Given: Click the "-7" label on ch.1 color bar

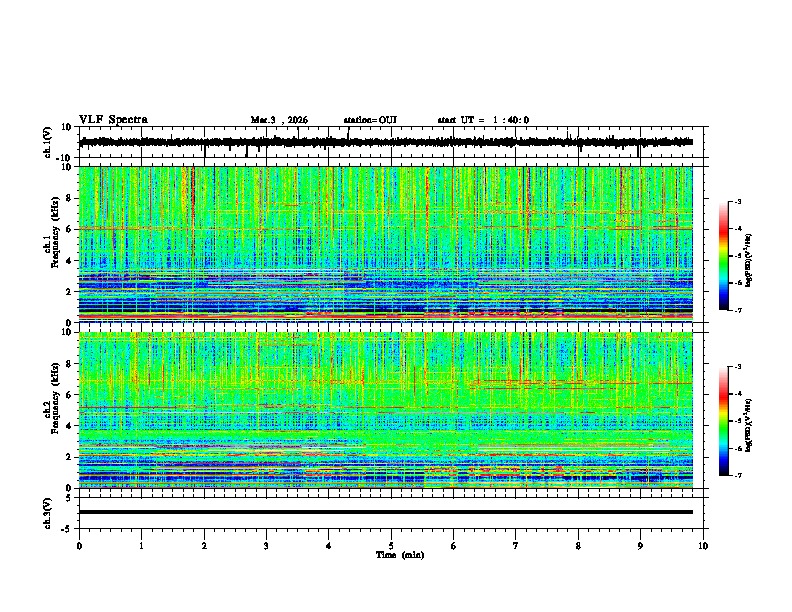Looking at the screenshot, I should pyautogui.click(x=738, y=311).
